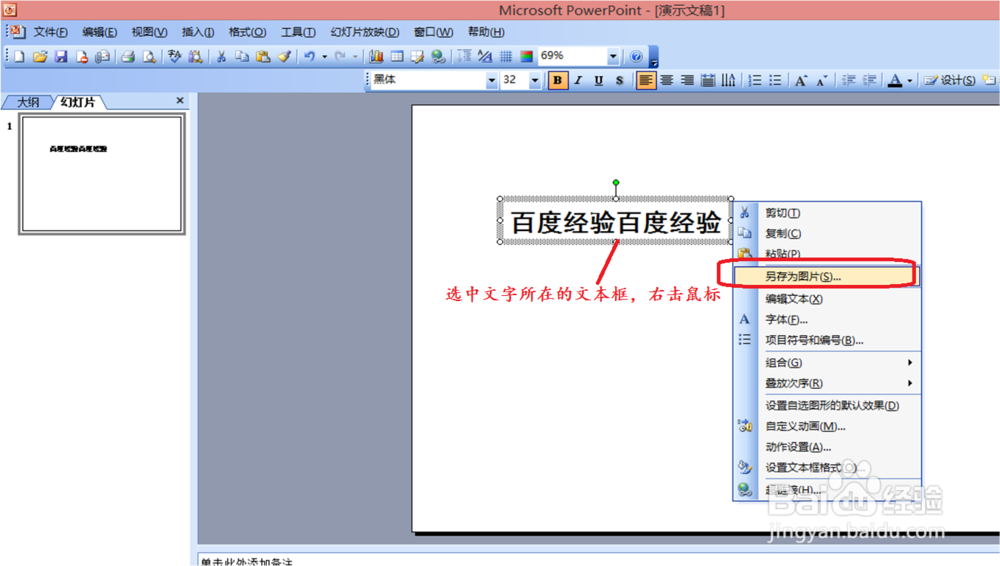This screenshot has height=566, width=1000.
Task: Activate the Format Painter brush
Action: click(x=284, y=57)
